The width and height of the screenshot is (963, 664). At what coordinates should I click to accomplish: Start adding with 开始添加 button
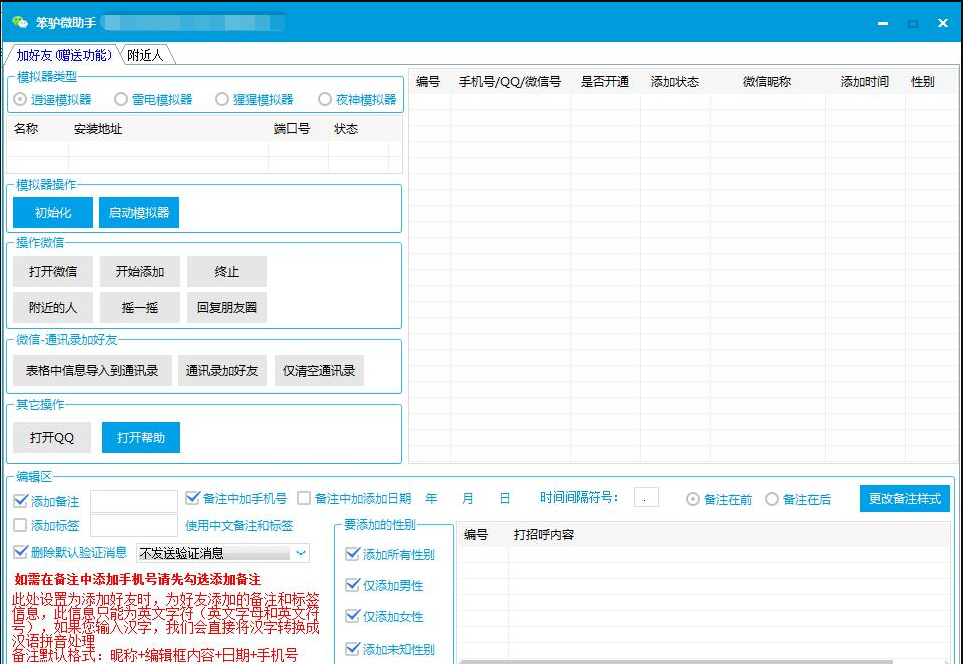click(140, 271)
